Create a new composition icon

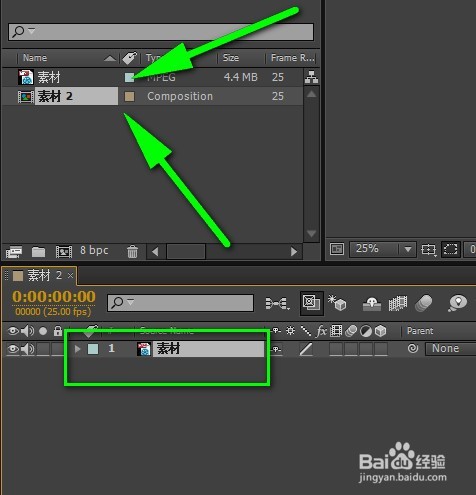pyautogui.click(x=64, y=252)
